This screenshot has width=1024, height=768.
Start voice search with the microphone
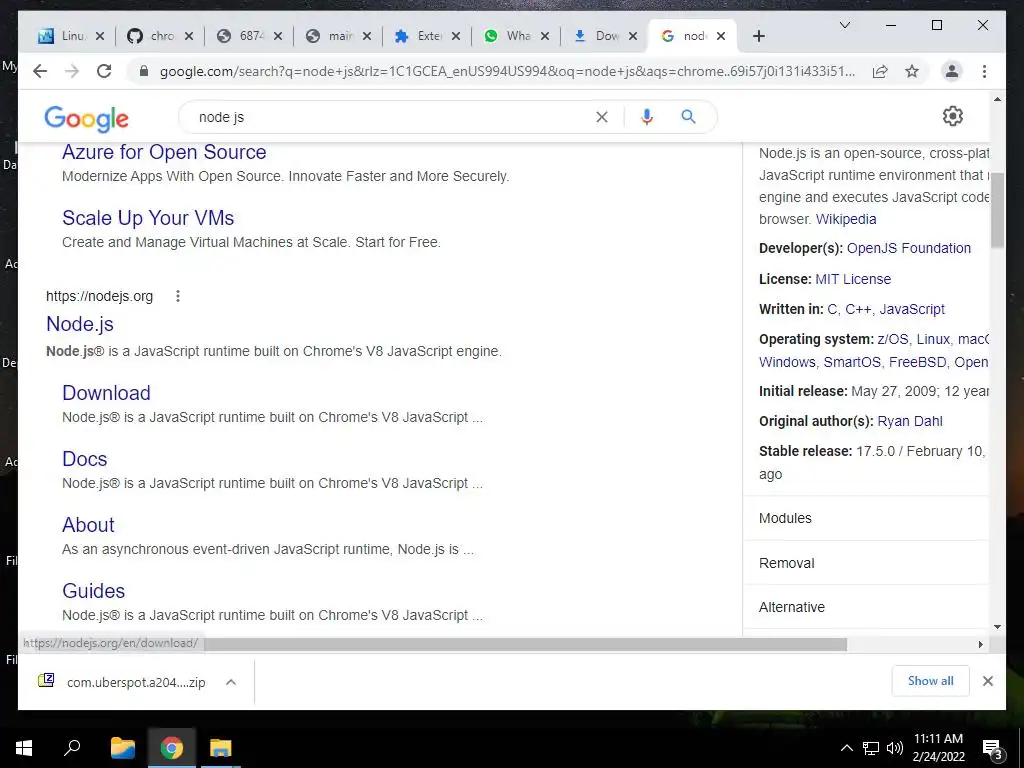pyautogui.click(x=647, y=117)
